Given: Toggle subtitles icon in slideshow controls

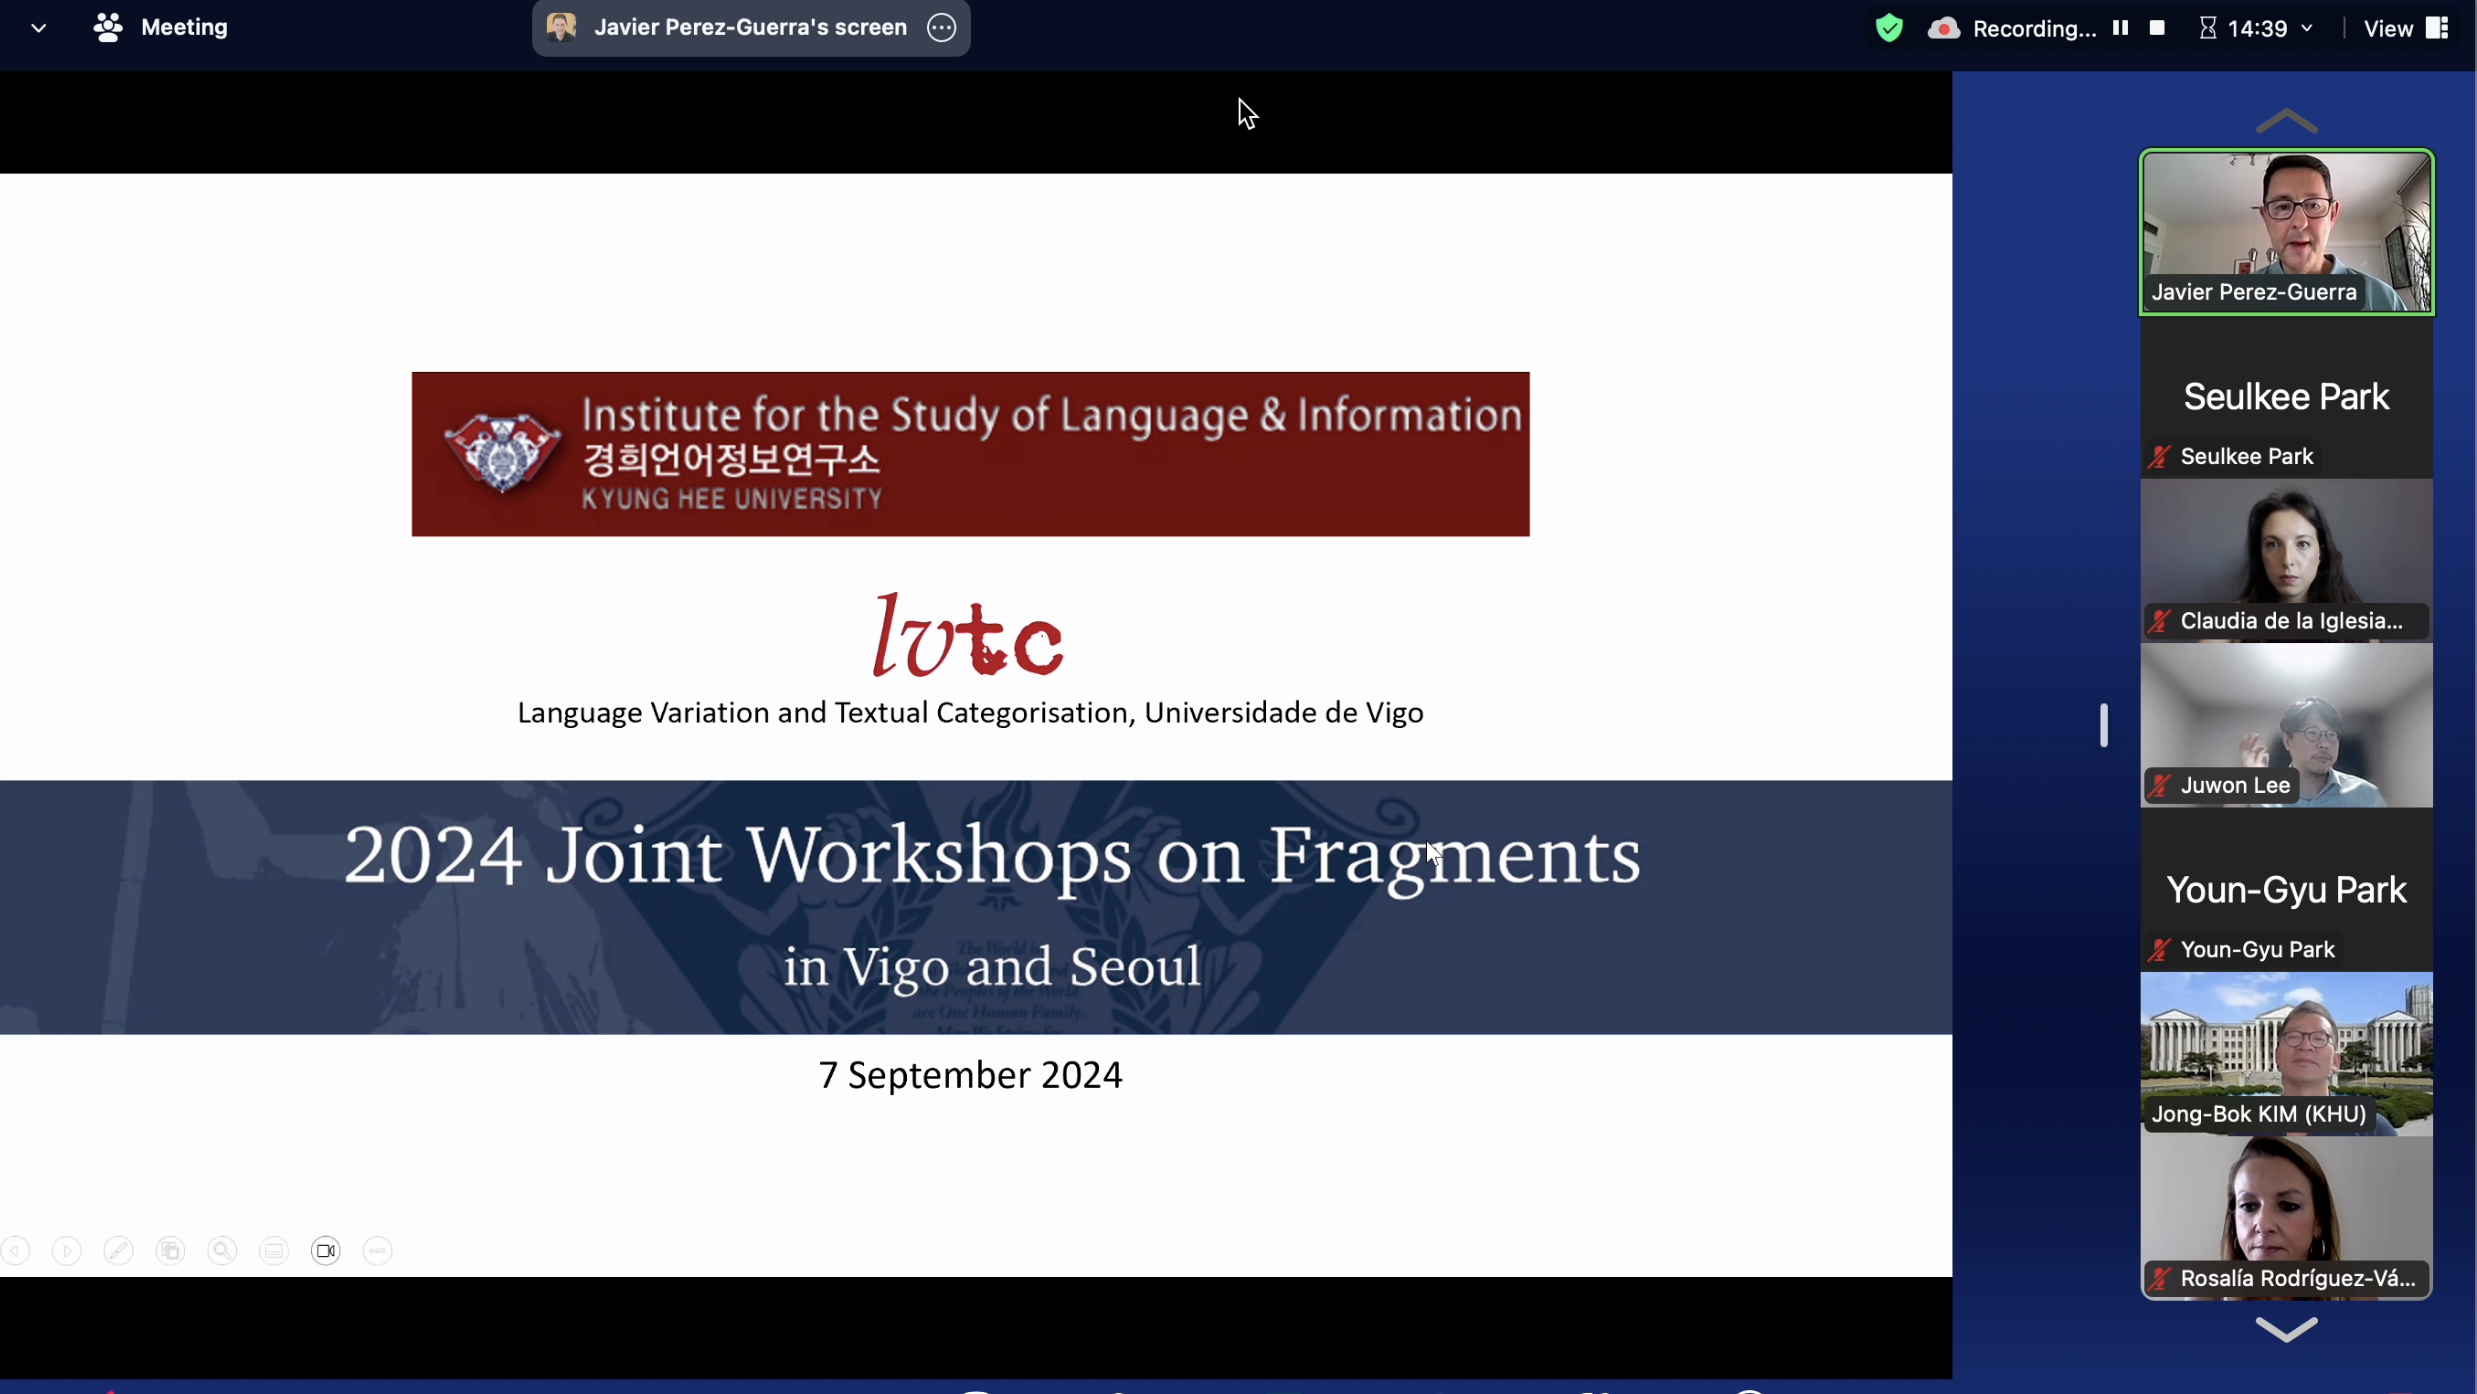Looking at the screenshot, I should [x=274, y=1251].
